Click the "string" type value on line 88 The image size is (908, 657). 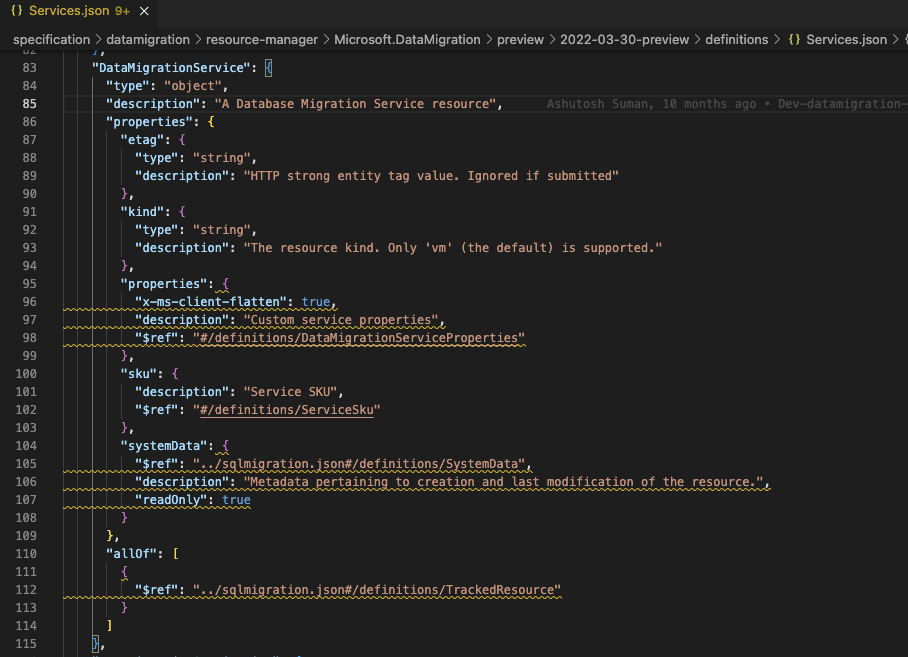point(222,157)
